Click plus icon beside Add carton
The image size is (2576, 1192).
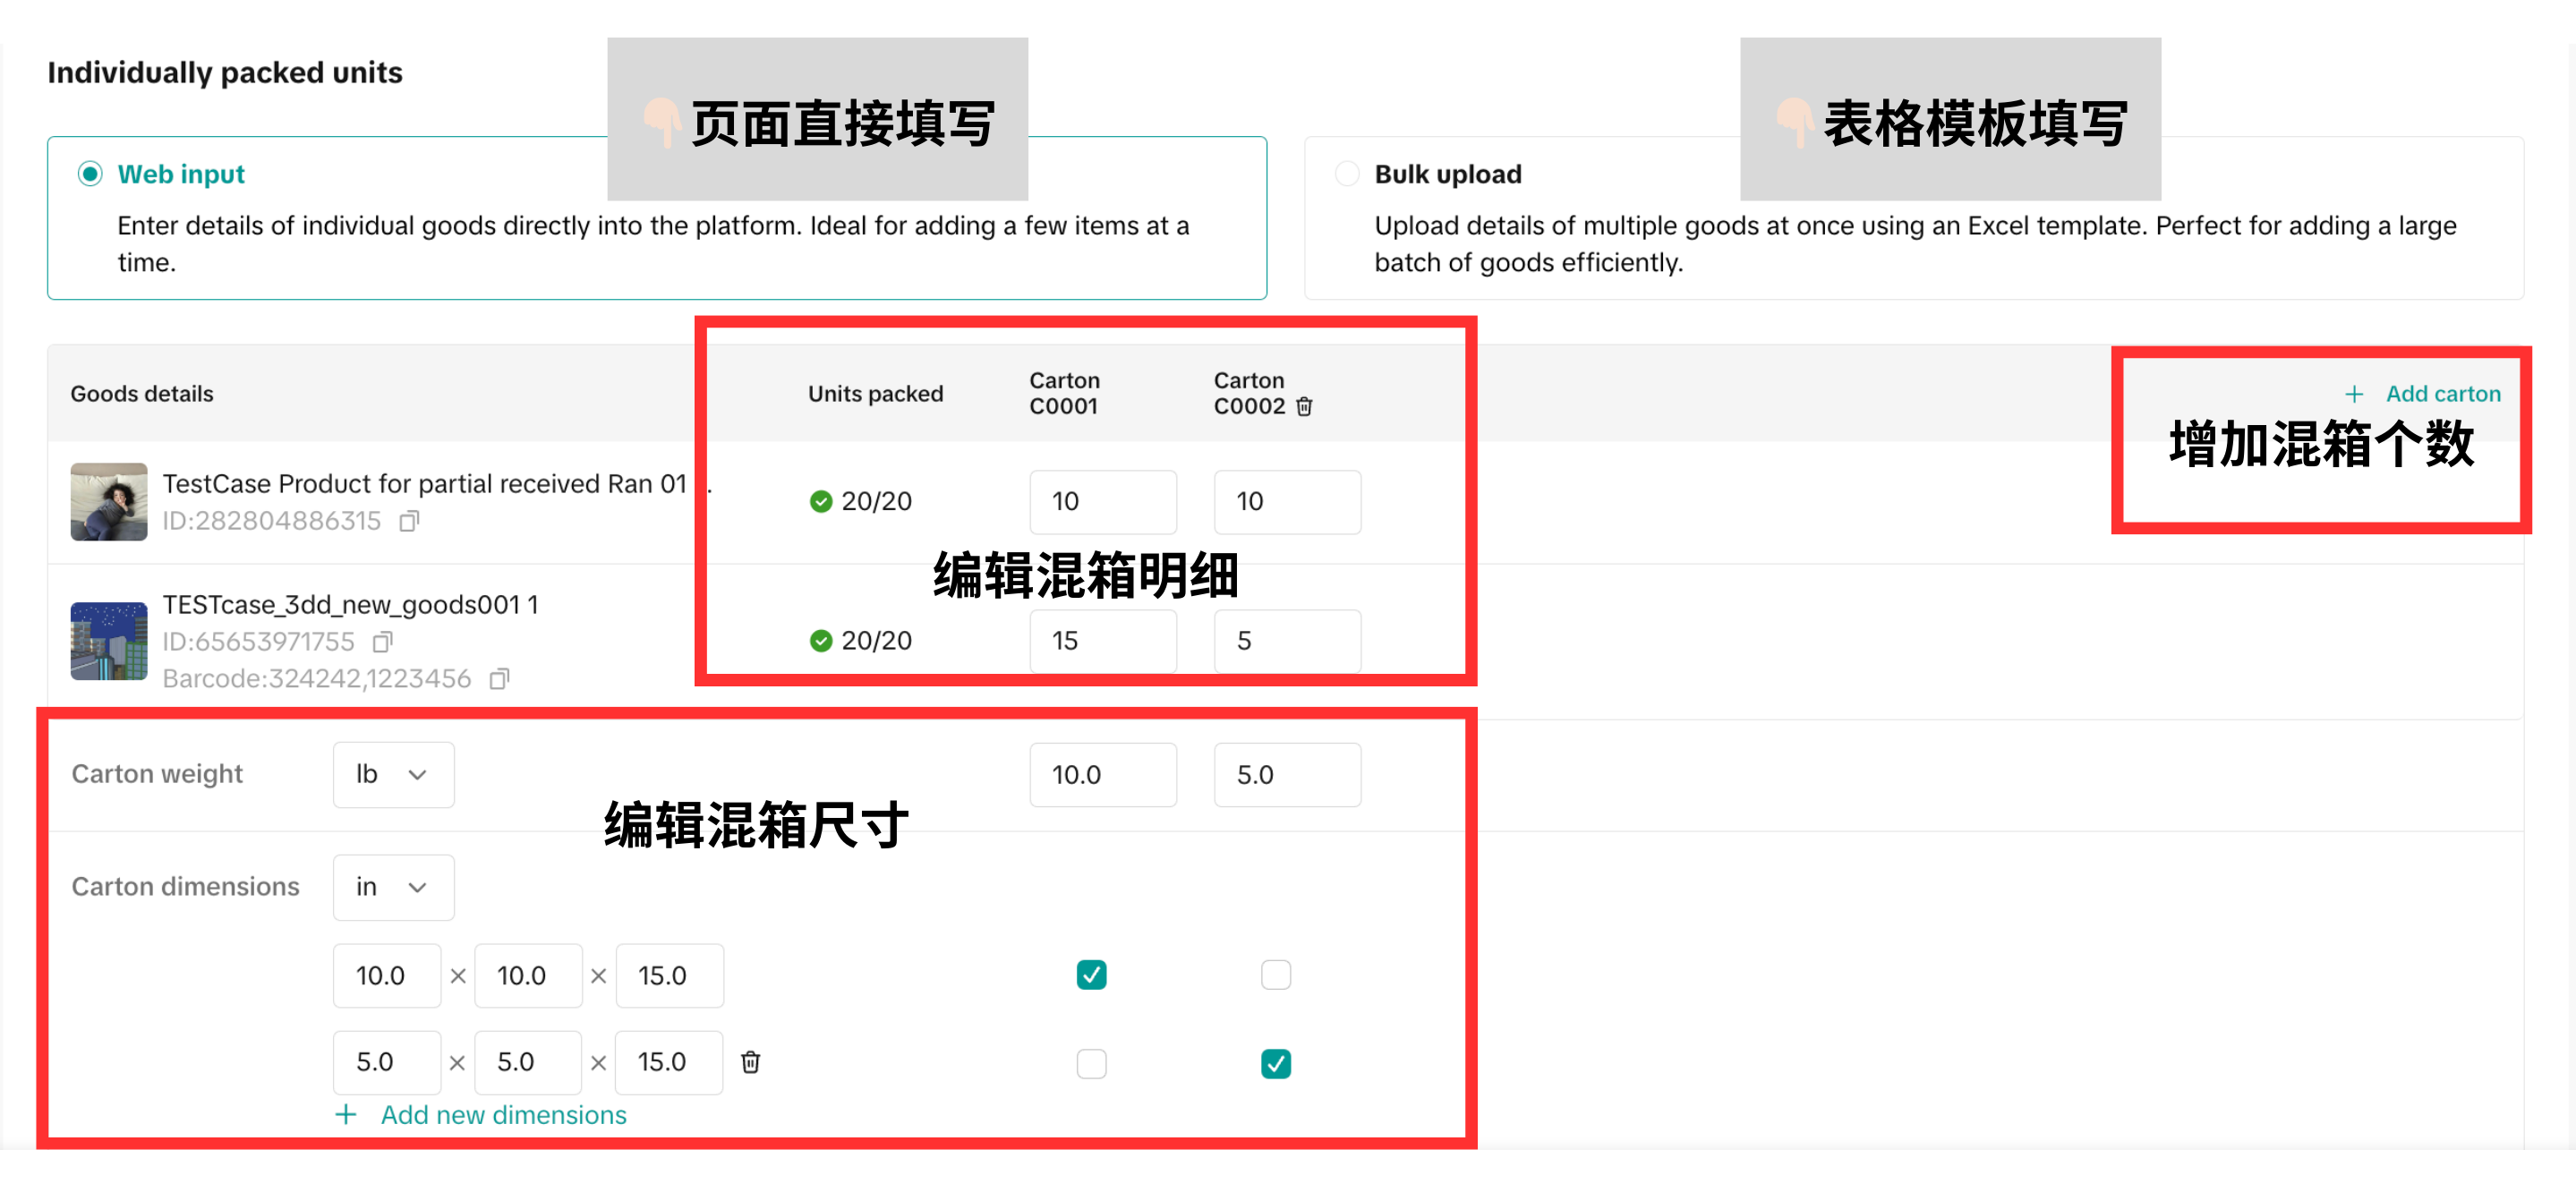pyautogui.click(x=2354, y=394)
